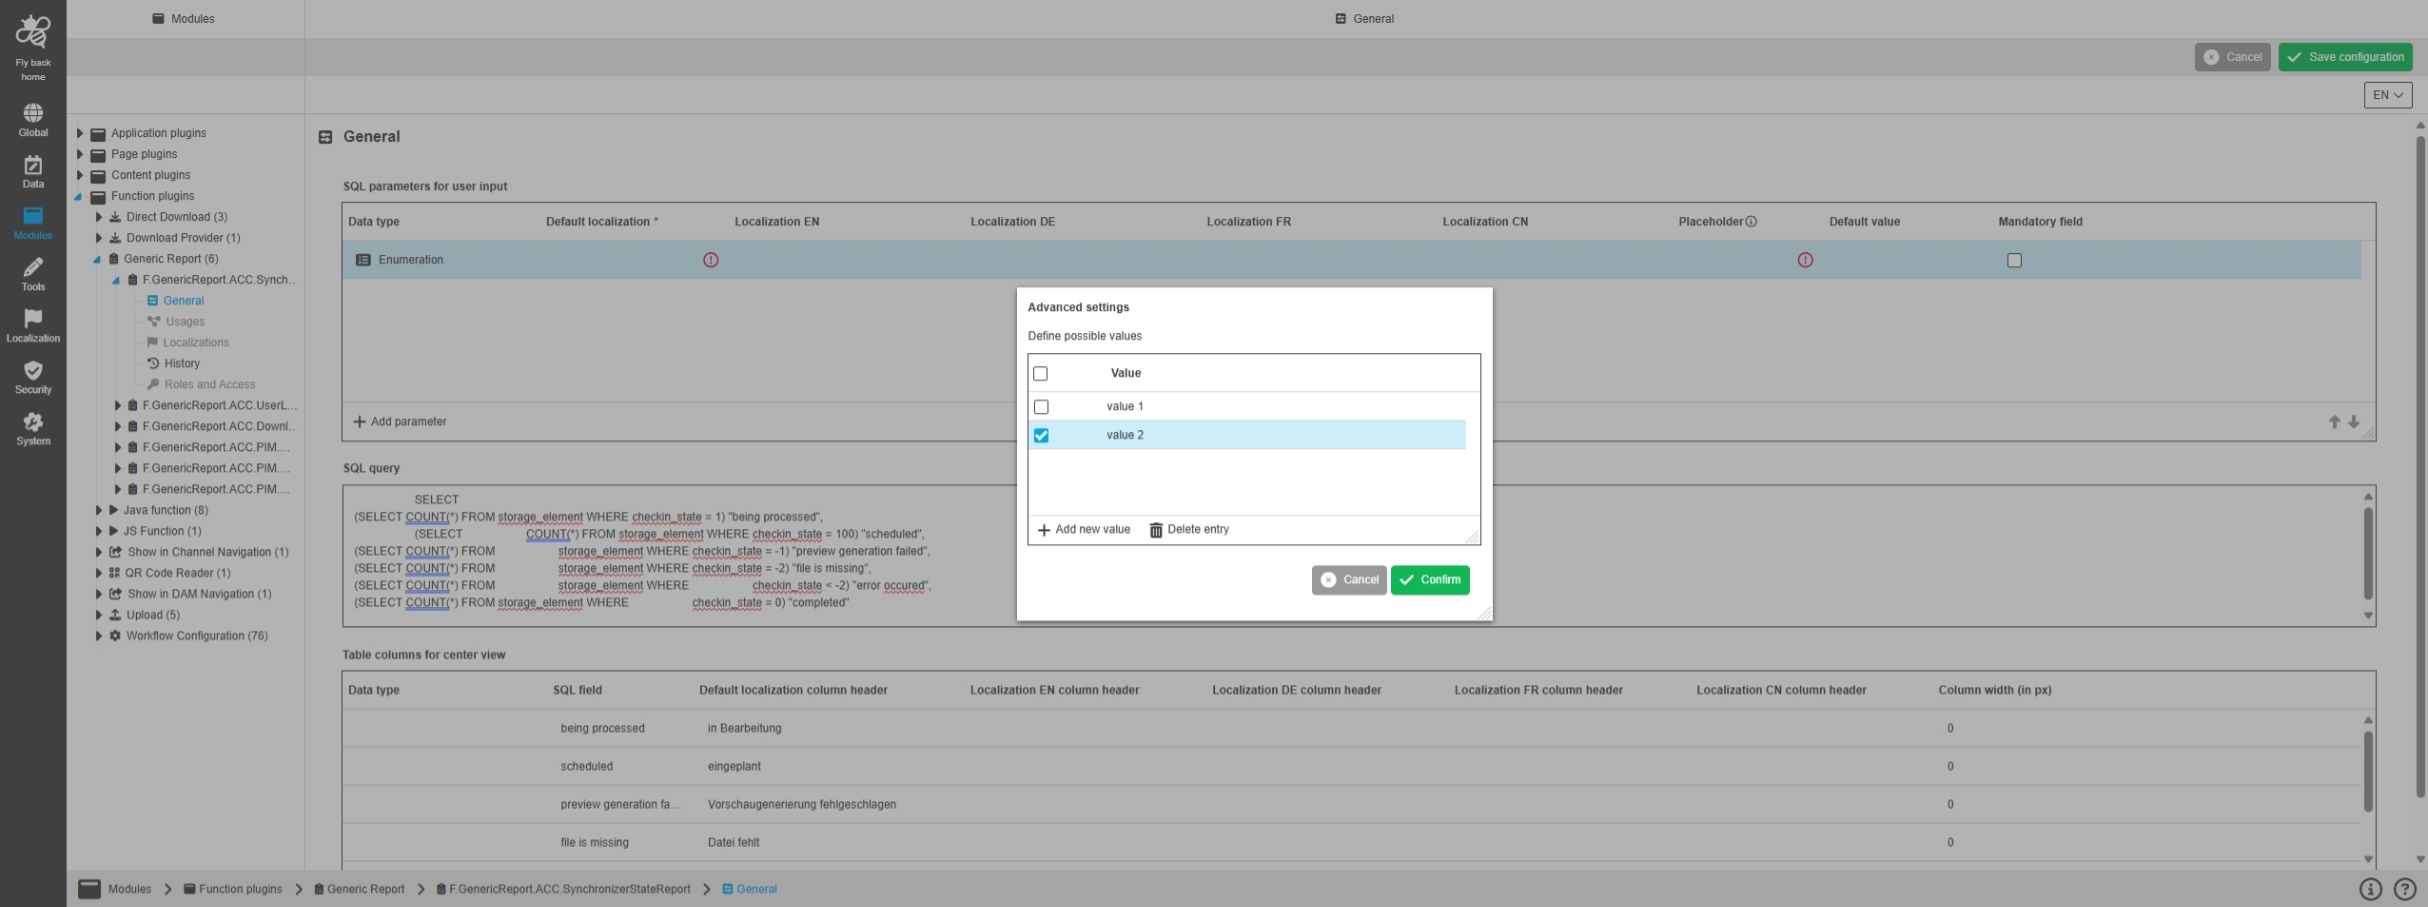Image resolution: width=2428 pixels, height=907 pixels.
Task: Uncheck the value 2 checkbox
Action: tap(1041, 436)
